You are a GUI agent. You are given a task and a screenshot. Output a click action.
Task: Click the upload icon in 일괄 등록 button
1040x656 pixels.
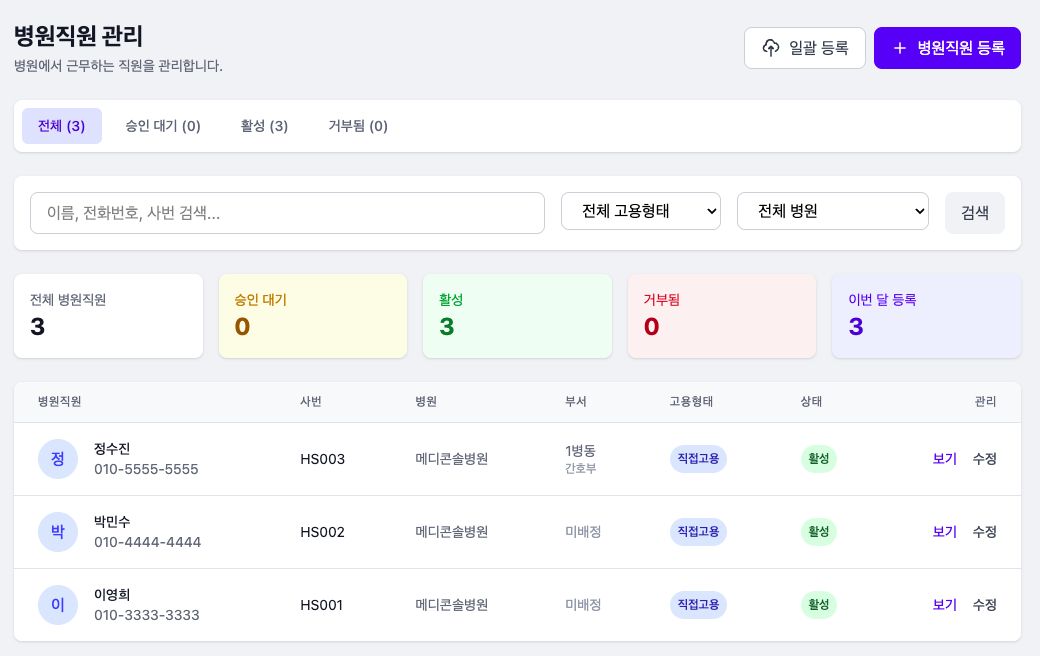(x=771, y=47)
